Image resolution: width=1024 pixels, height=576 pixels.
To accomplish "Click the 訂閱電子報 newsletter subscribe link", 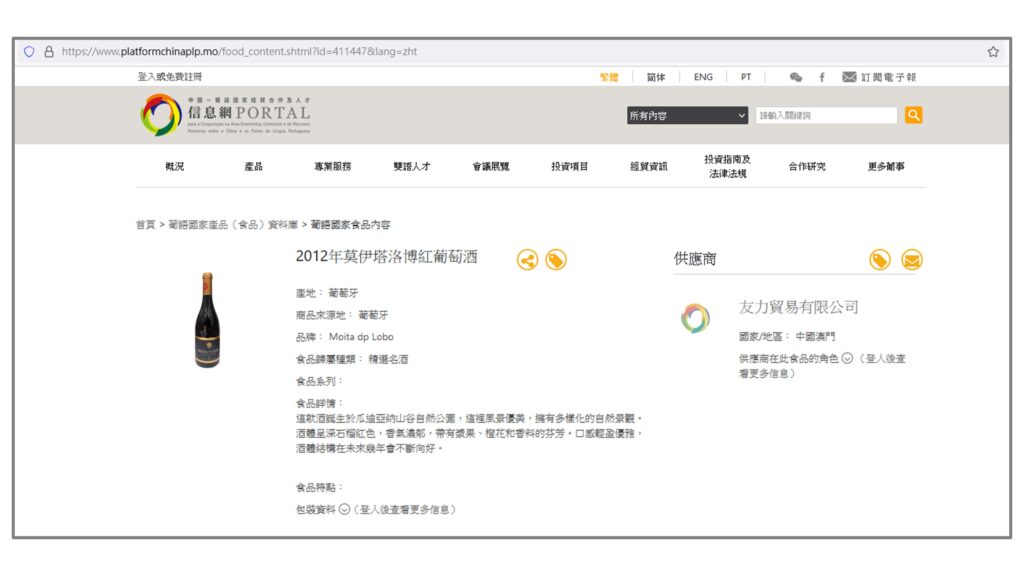I will pos(879,77).
